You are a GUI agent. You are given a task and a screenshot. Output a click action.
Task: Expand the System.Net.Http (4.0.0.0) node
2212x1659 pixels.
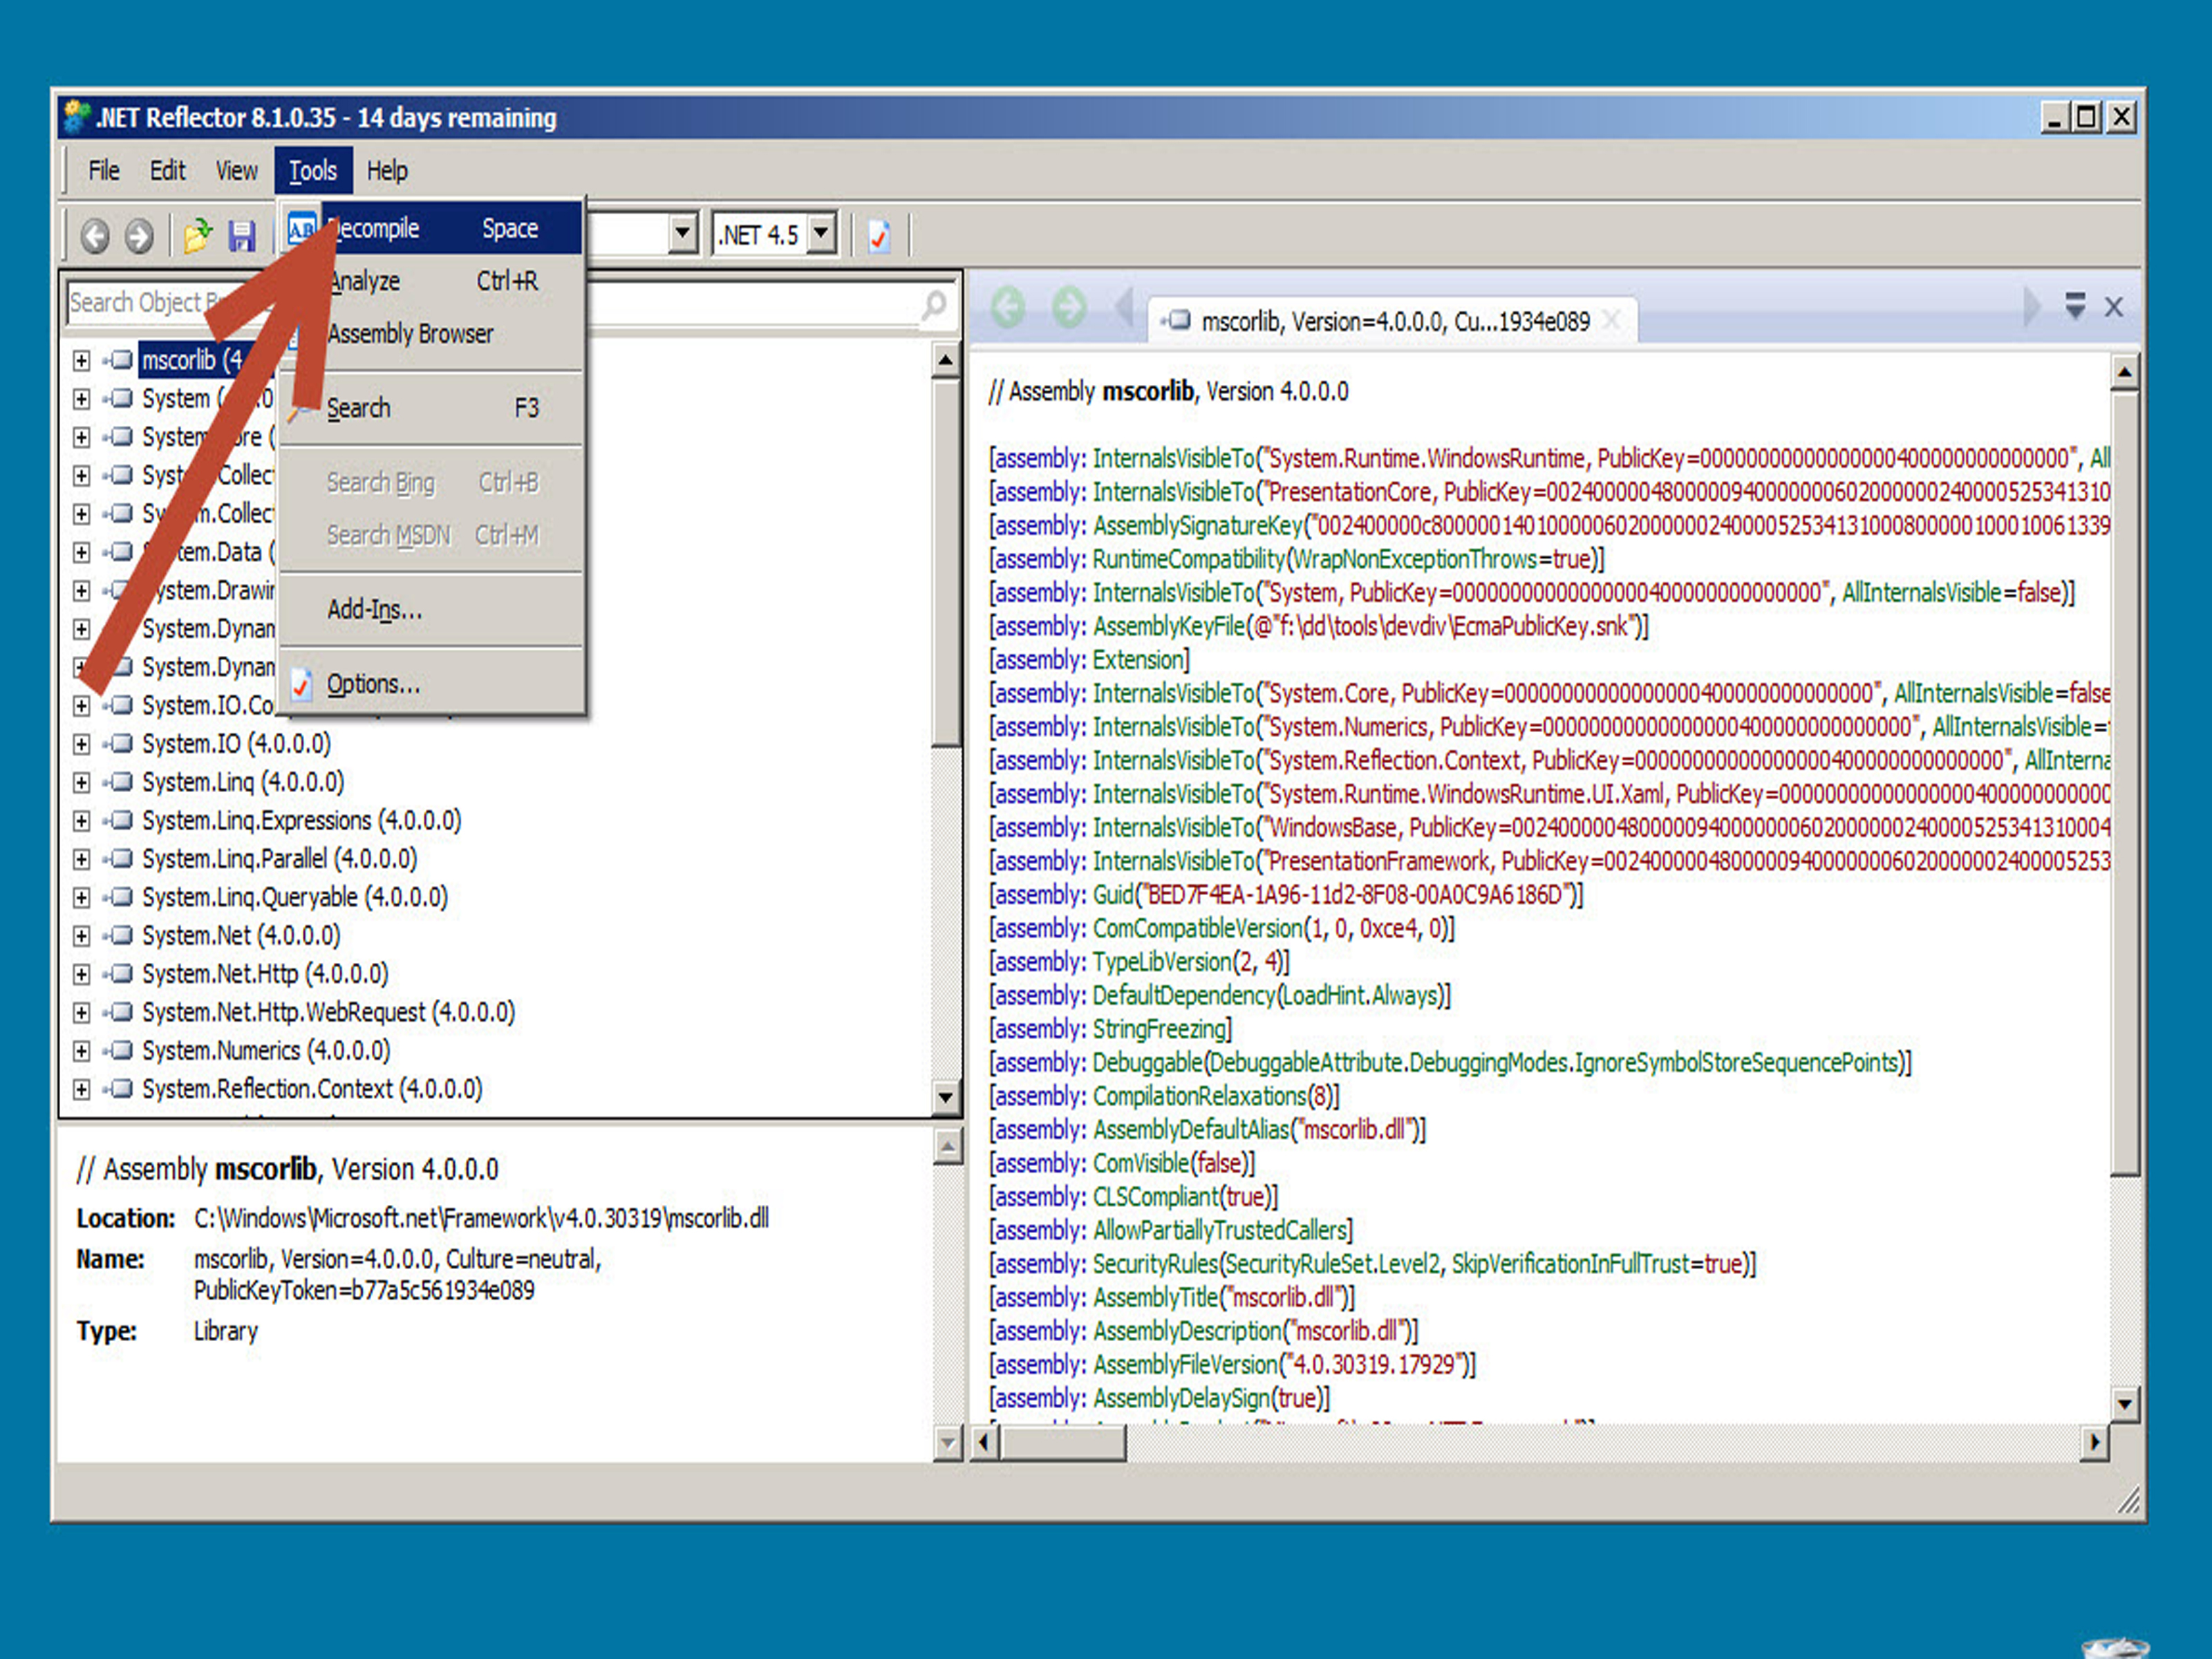(82, 974)
